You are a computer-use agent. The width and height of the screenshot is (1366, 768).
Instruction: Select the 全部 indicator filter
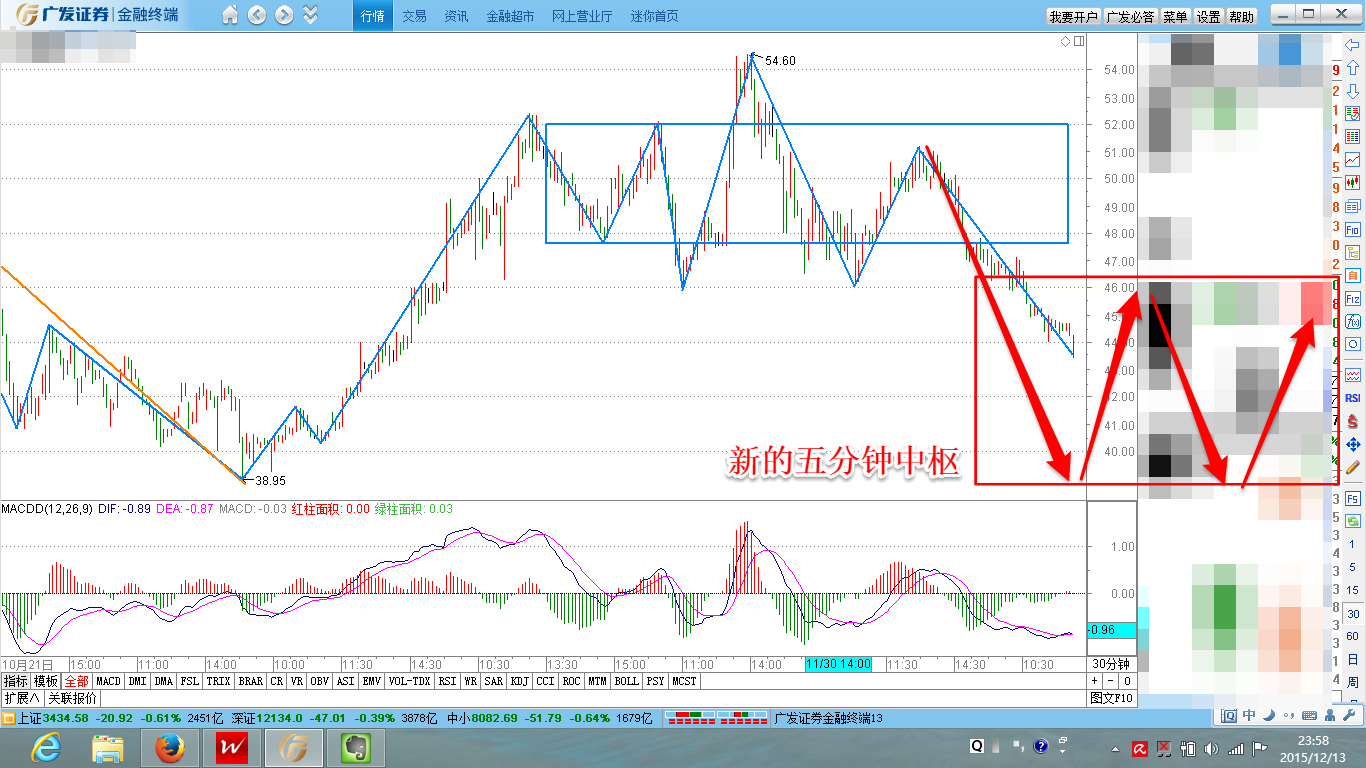[x=77, y=681]
